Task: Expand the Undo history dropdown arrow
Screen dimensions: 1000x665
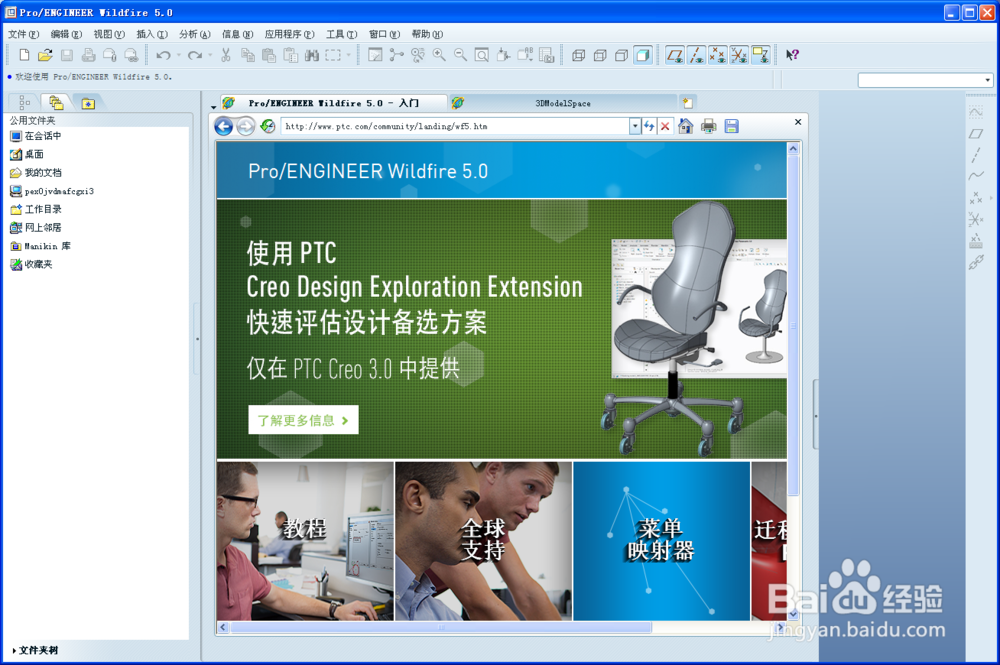Action: [179, 55]
